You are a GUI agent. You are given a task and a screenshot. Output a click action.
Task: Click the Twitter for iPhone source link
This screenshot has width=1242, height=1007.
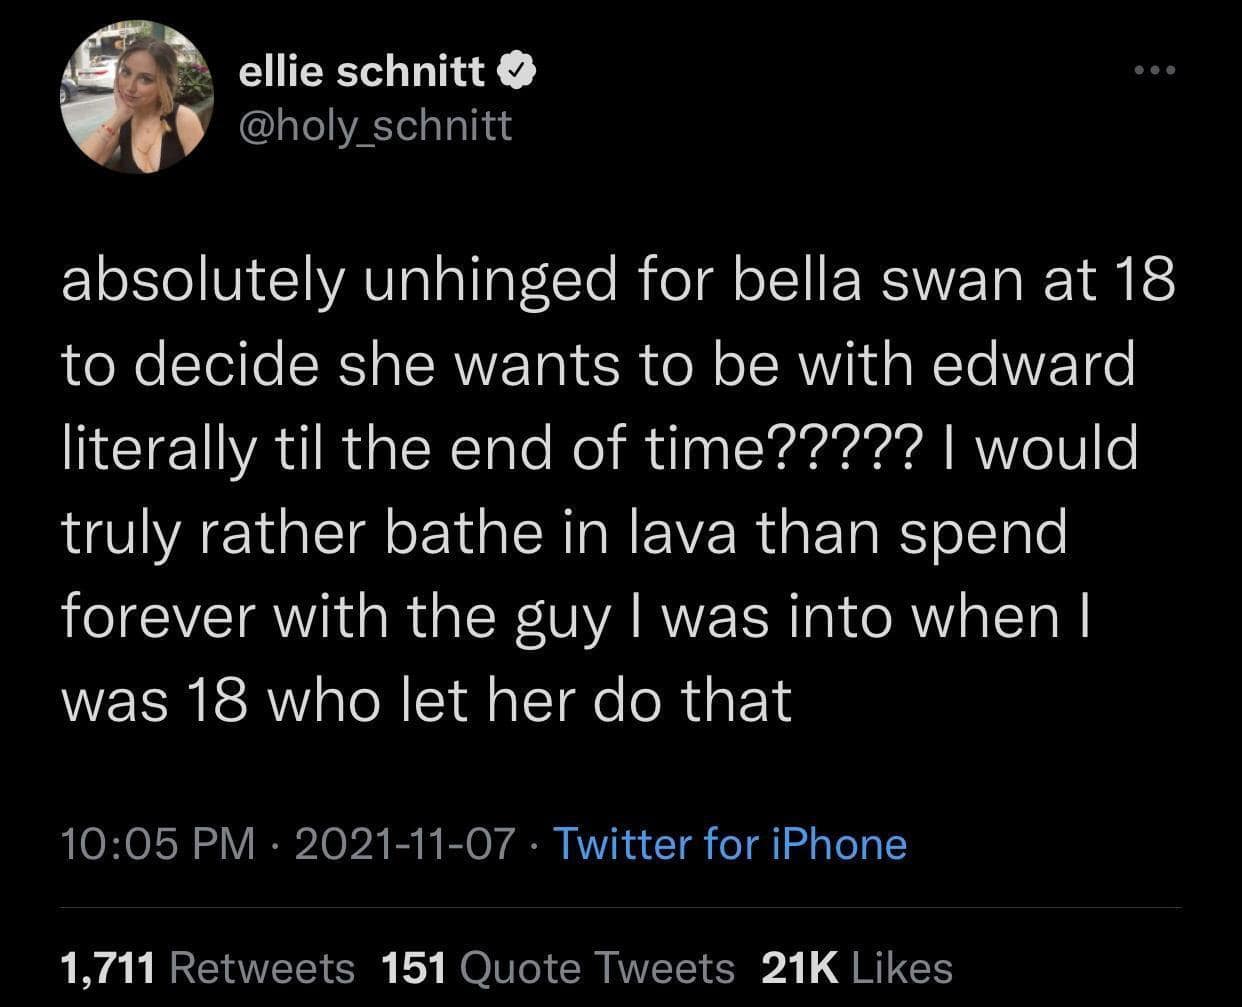click(730, 844)
